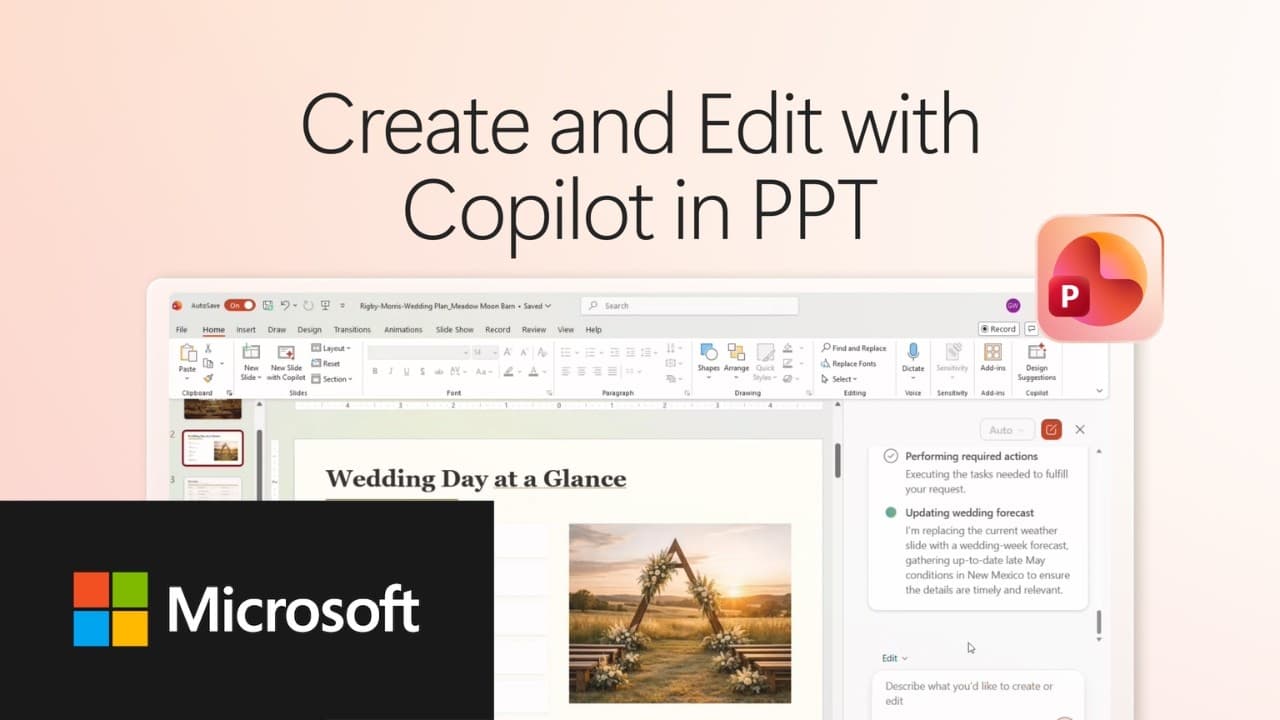Expand the Layout dropdown
The width and height of the screenshot is (1280, 720).
(331, 348)
